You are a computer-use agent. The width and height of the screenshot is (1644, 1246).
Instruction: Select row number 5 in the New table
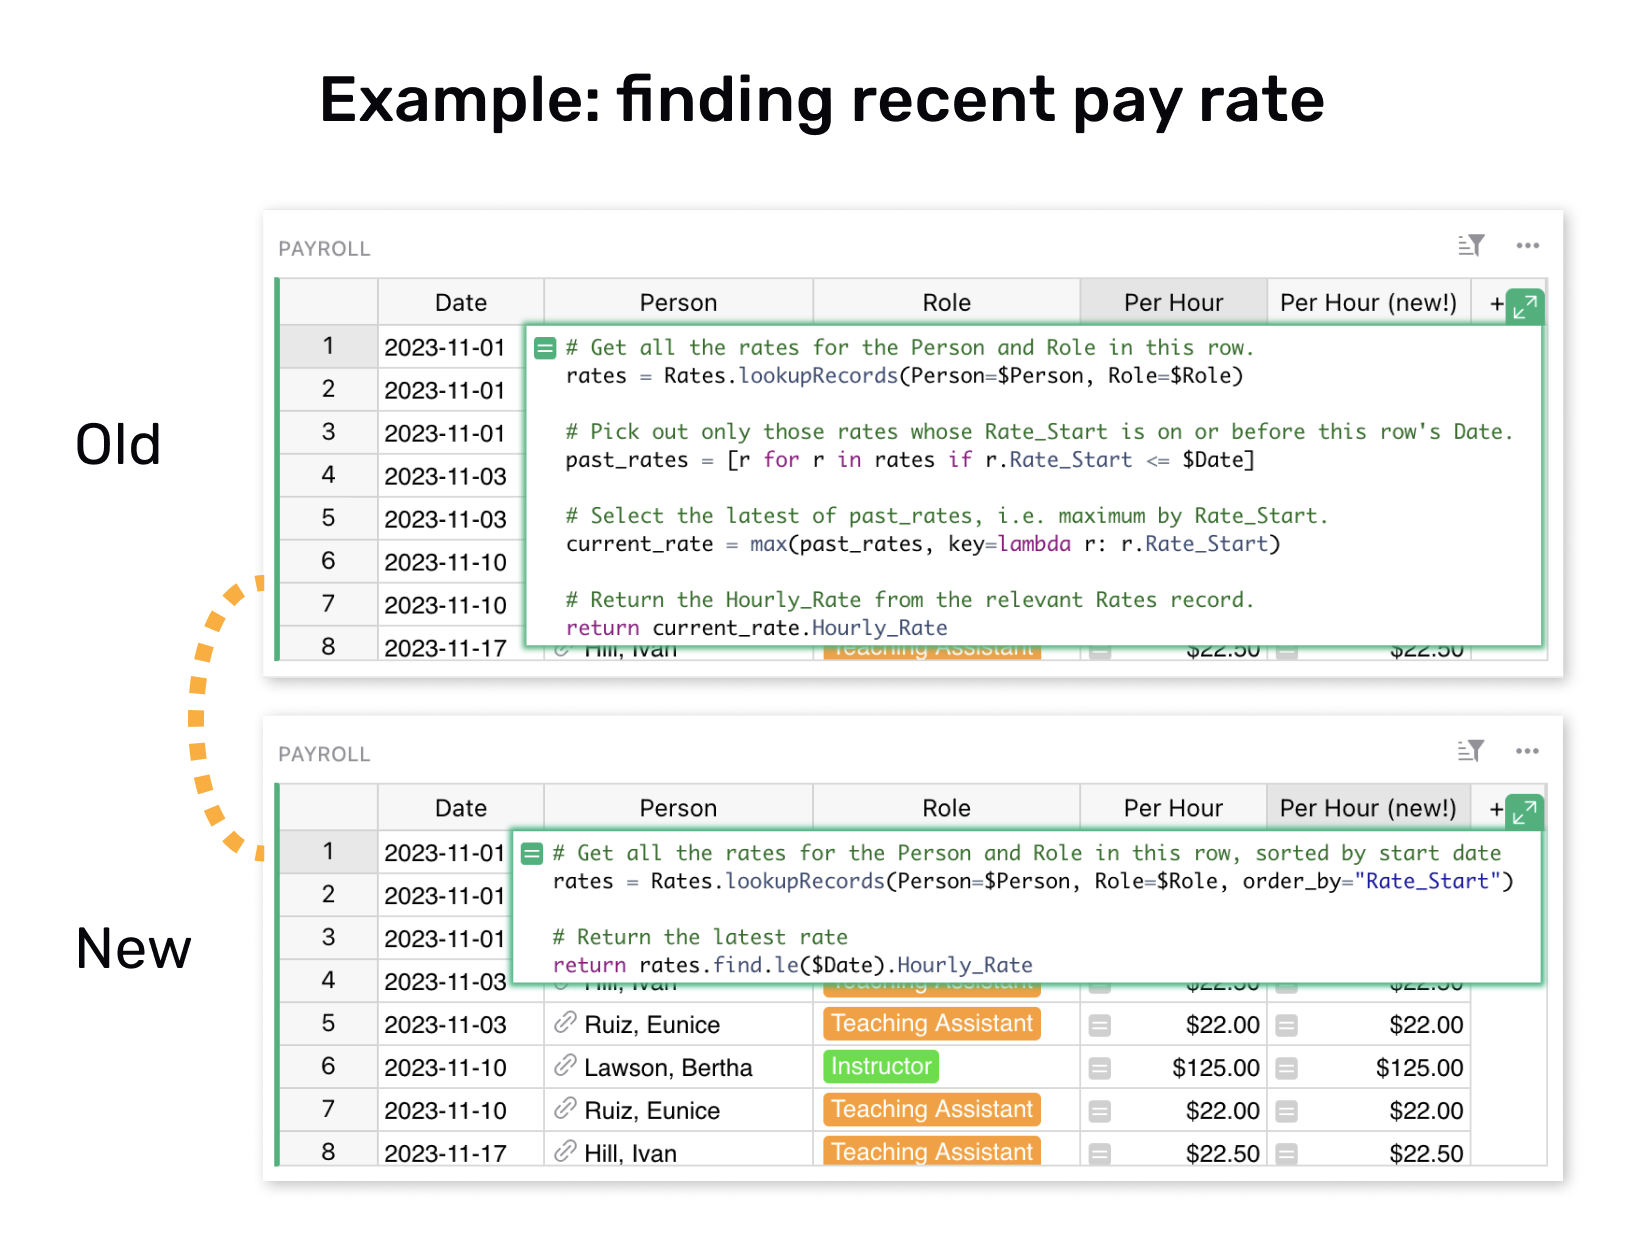pos(328,1024)
